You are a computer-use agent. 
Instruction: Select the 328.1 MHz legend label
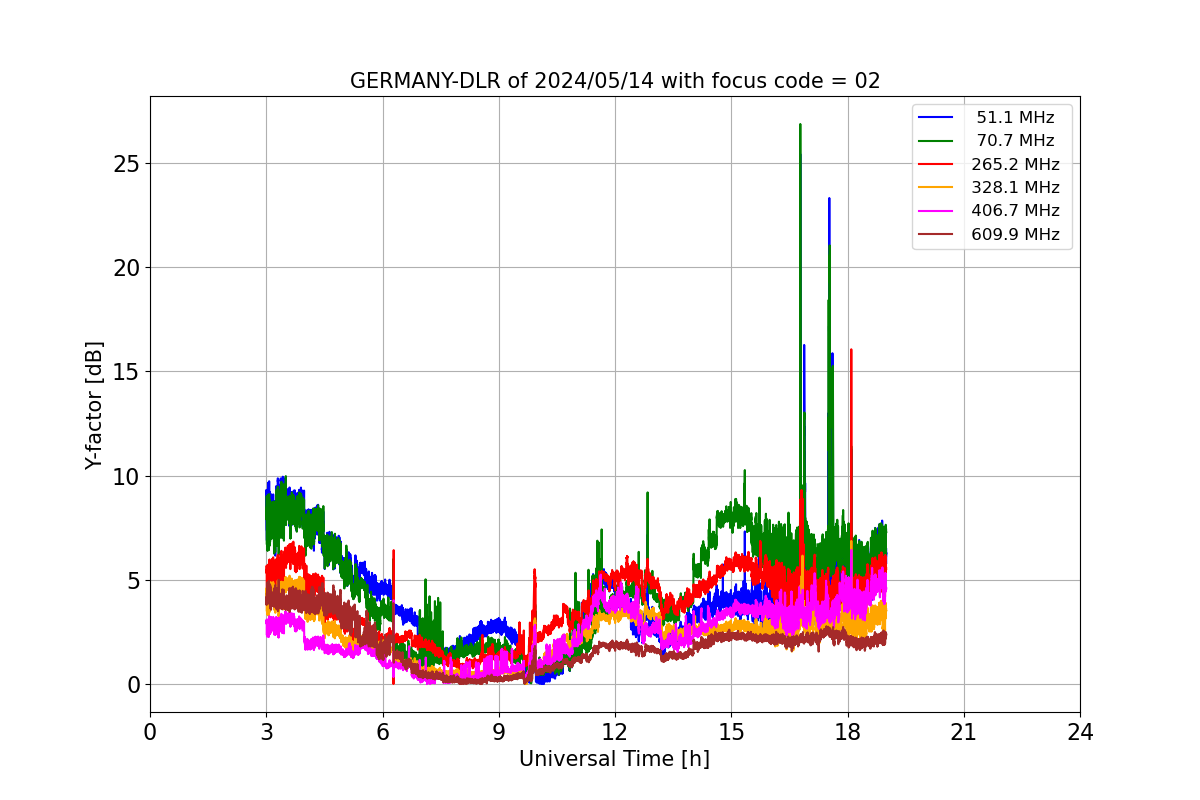click(x=1015, y=187)
